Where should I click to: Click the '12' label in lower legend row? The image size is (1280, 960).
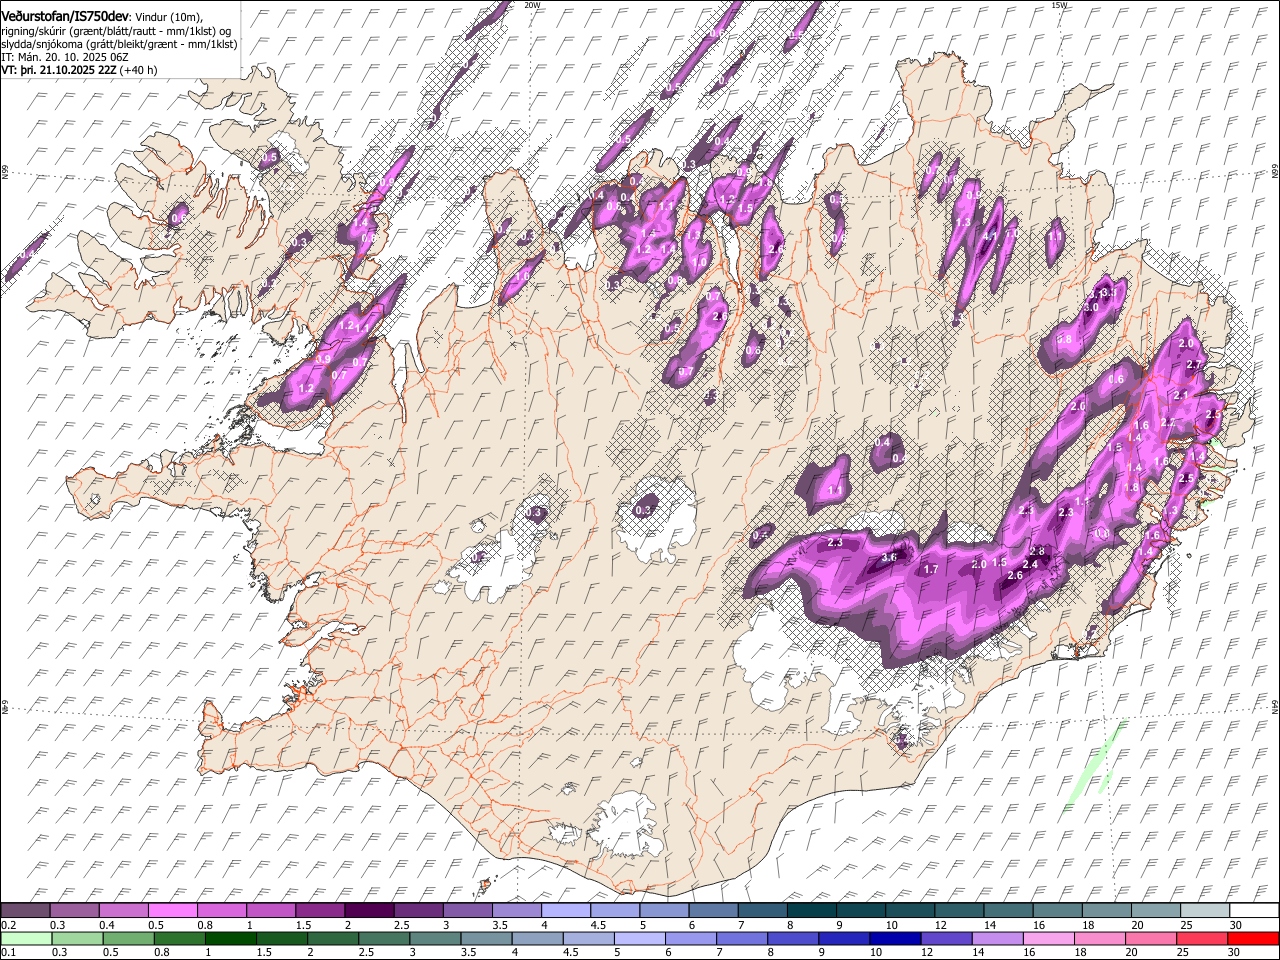pyautogui.click(x=926, y=953)
